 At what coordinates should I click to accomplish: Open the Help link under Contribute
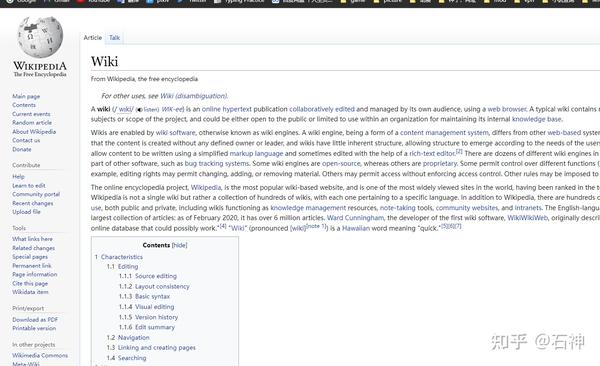[x=18, y=176]
